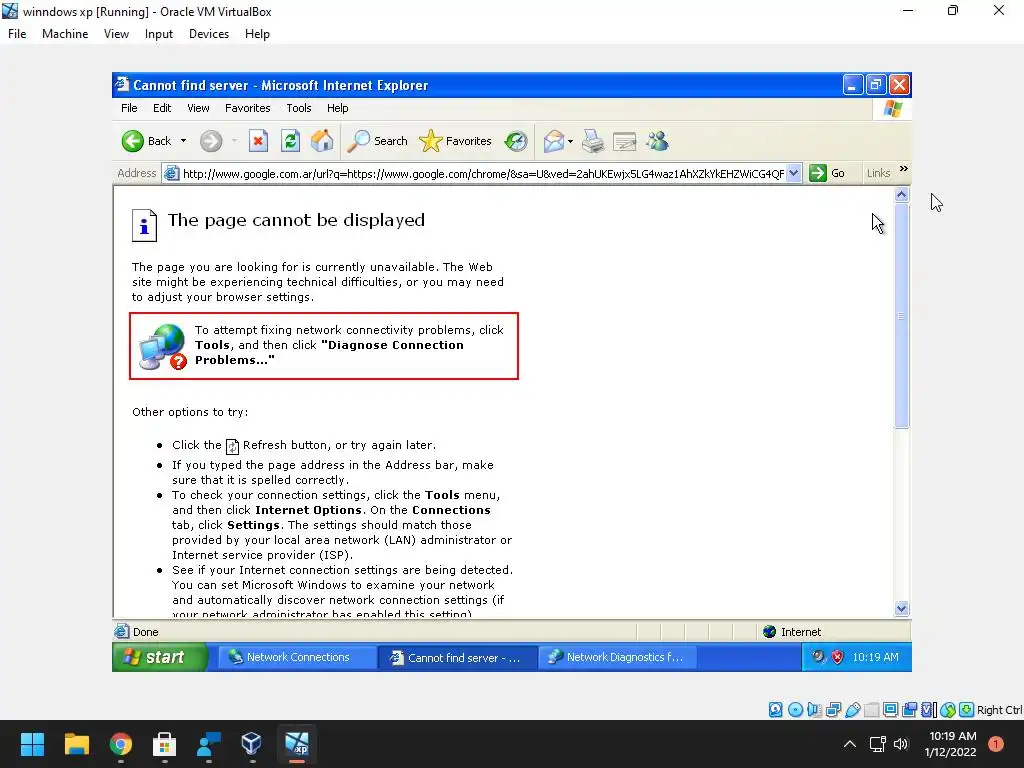Click the XP tray icon left of shield

click(x=818, y=656)
